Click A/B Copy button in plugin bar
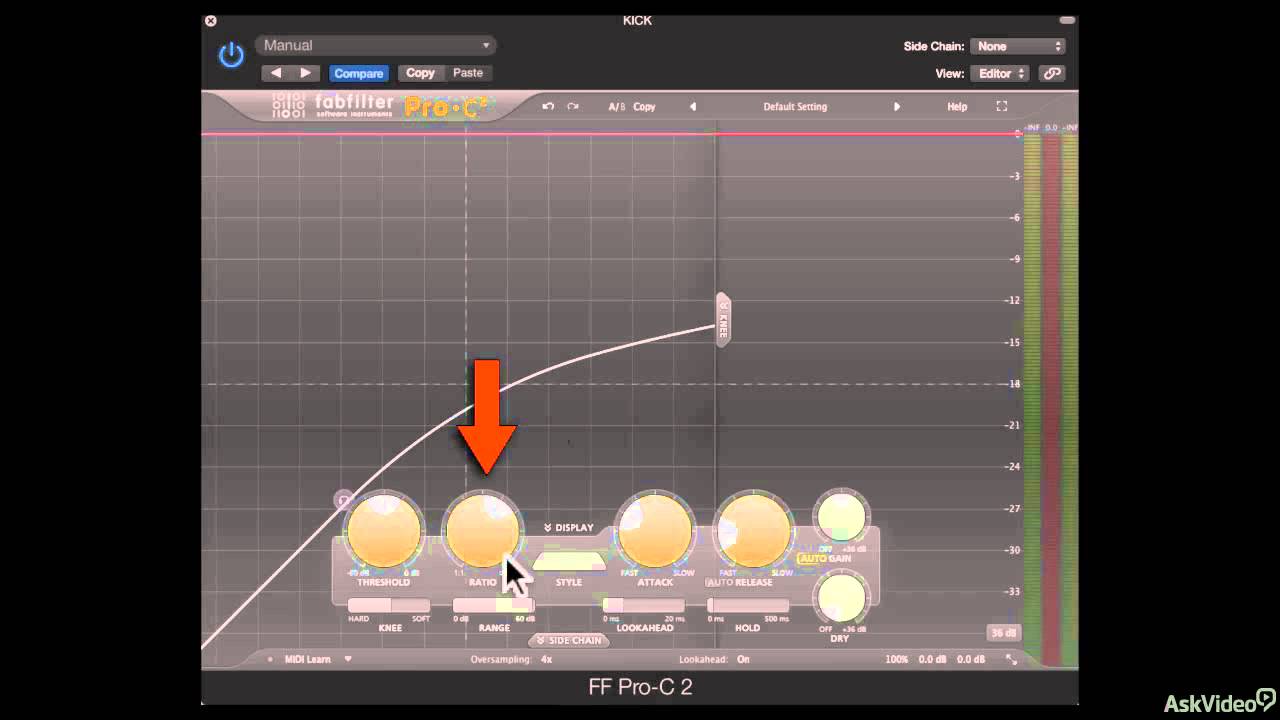 (644, 106)
